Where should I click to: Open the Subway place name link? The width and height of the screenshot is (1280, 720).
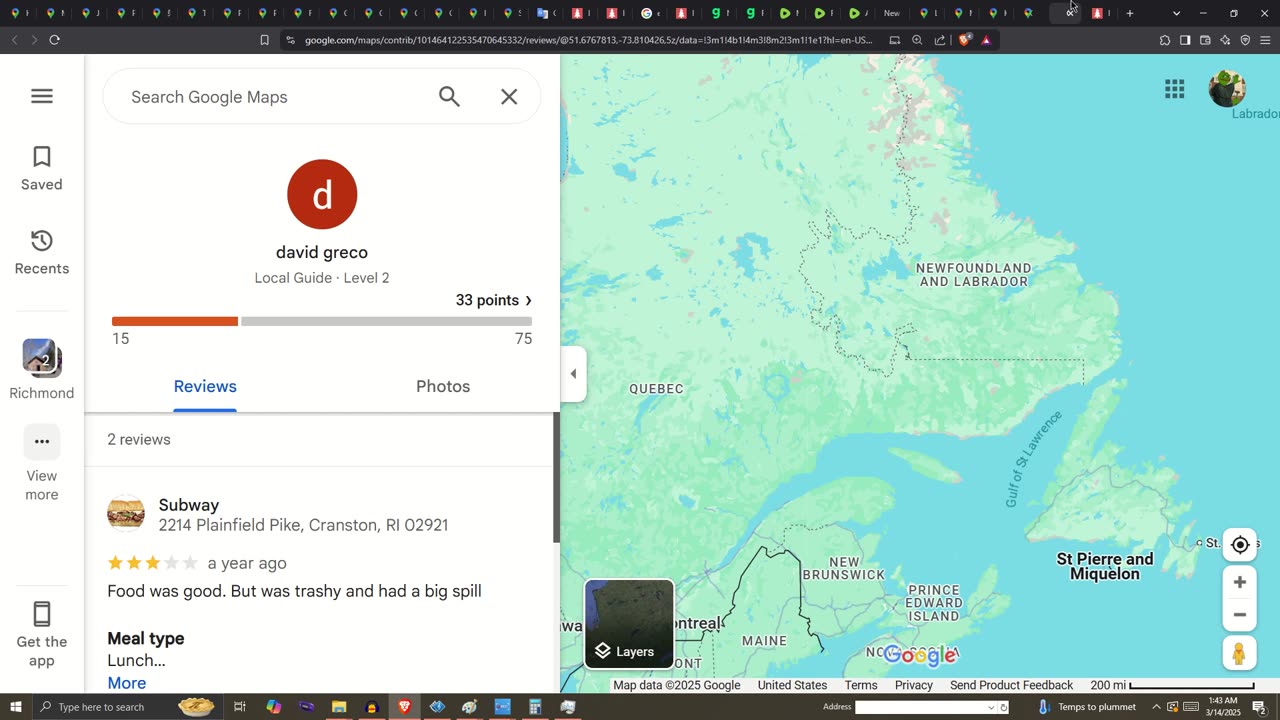pyautogui.click(x=189, y=505)
